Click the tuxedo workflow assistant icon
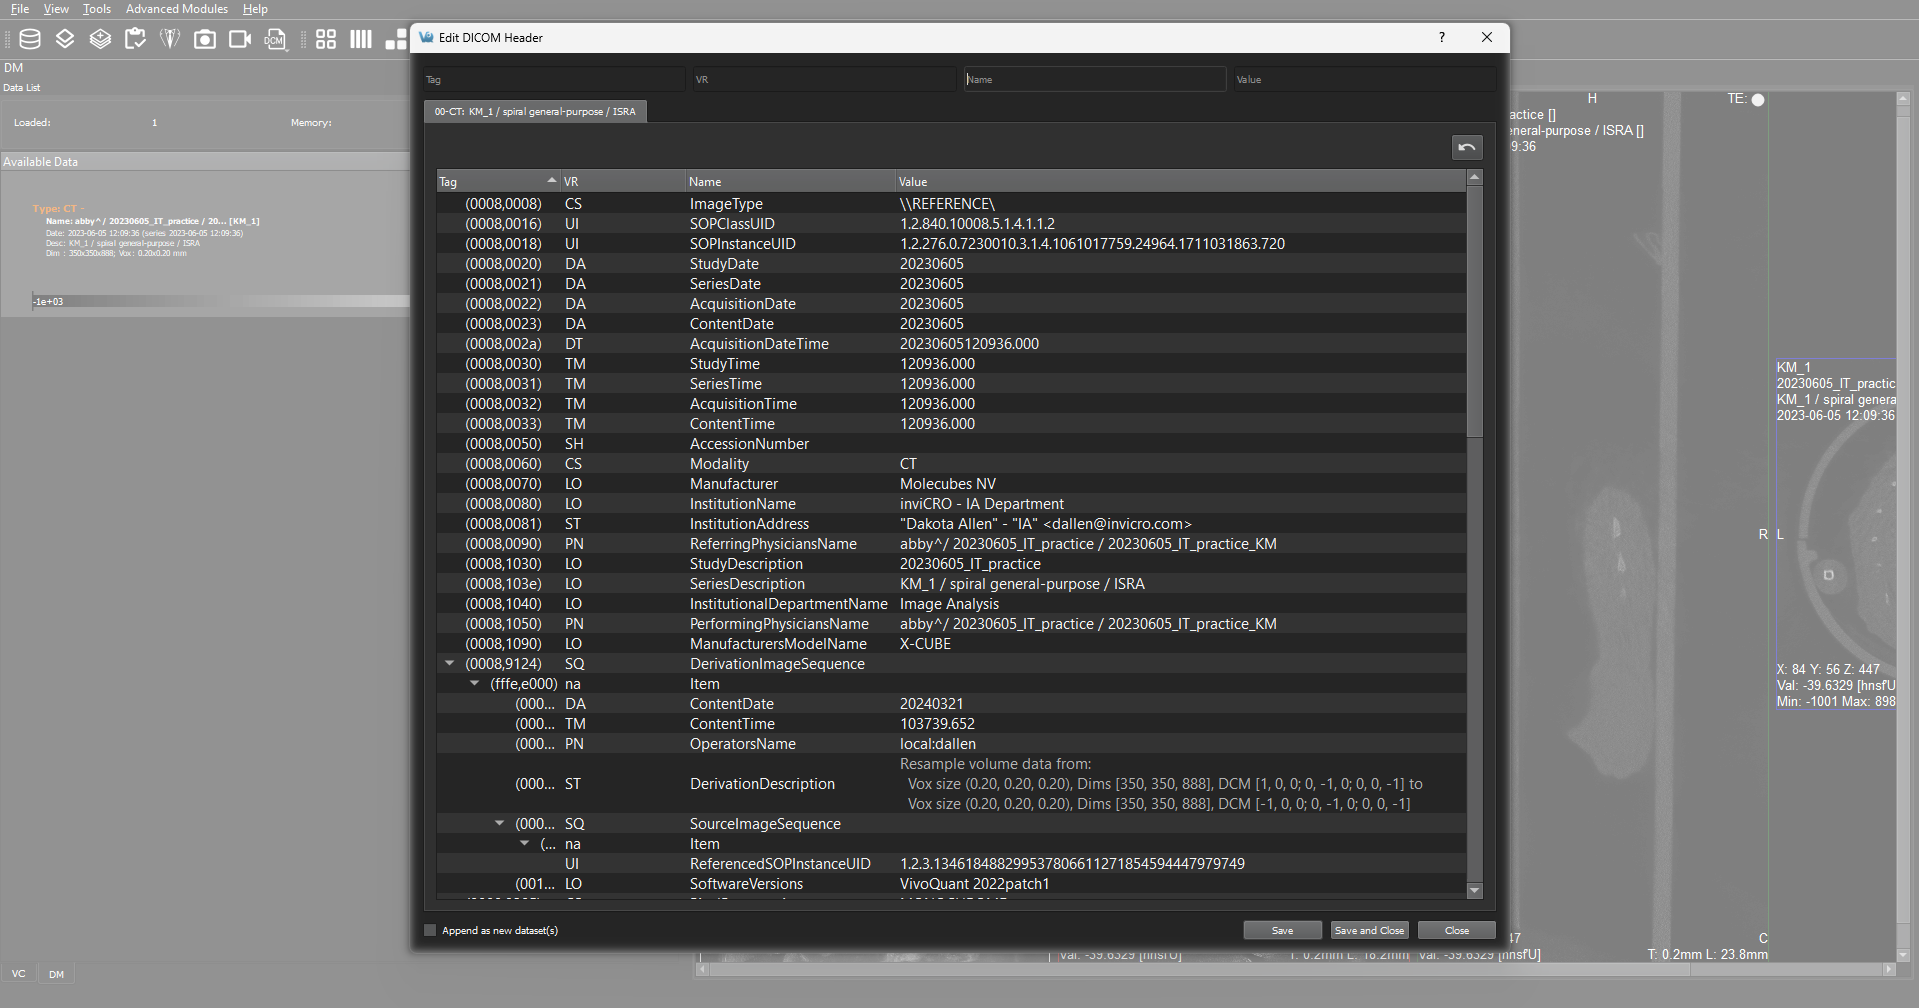The image size is (1919, 1008). (170, 39)
